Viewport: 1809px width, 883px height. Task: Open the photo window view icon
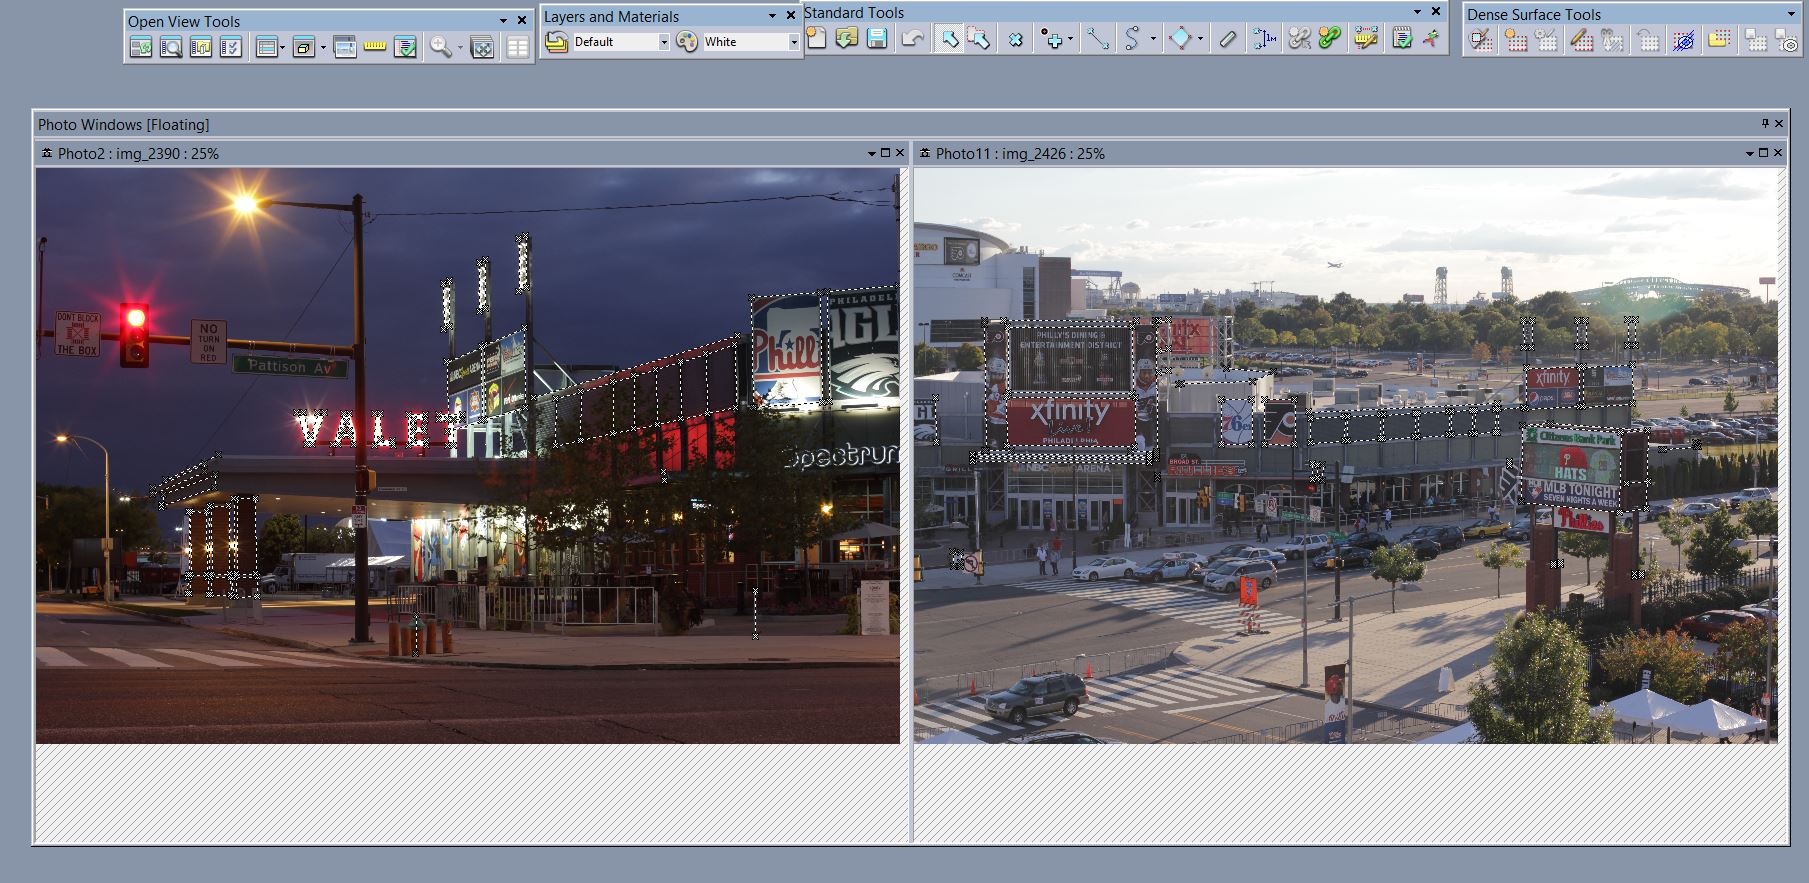(x=345, y=47)
